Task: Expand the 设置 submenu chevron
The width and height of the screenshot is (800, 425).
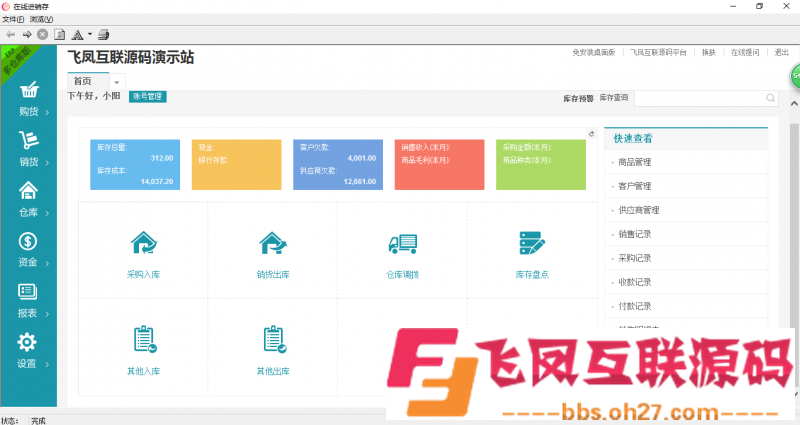Action: 47,364
